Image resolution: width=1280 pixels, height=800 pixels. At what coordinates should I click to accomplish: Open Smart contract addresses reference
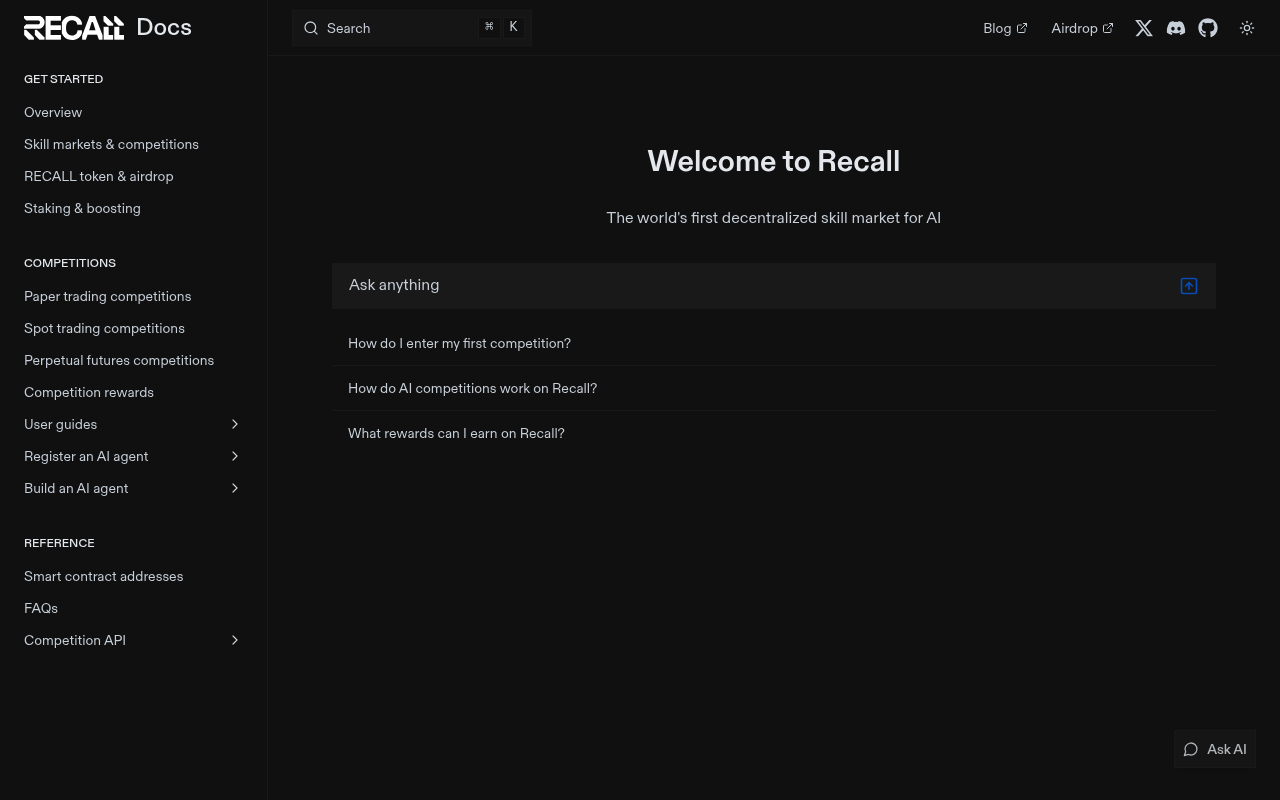pyautogui.click(x=103, y=576)
